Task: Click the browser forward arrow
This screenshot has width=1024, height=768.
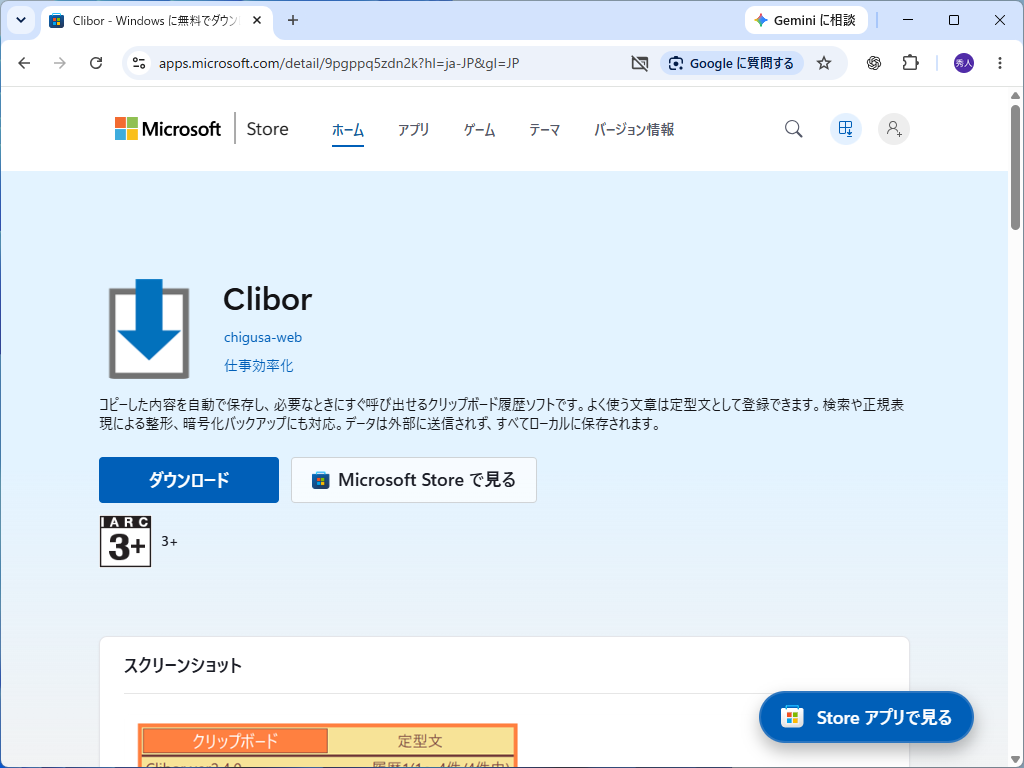Action: pos(59,63)
